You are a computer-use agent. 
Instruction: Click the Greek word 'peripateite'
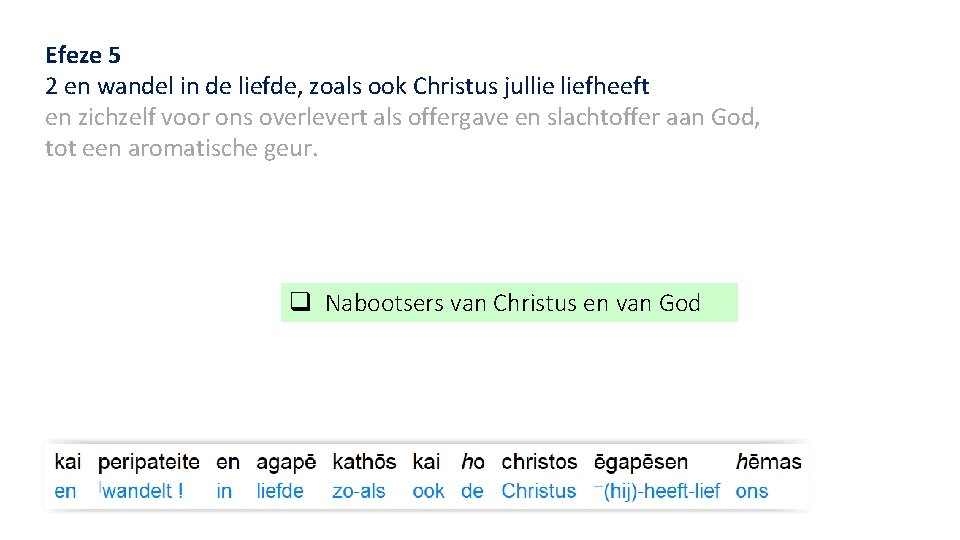tap(149, 462)
